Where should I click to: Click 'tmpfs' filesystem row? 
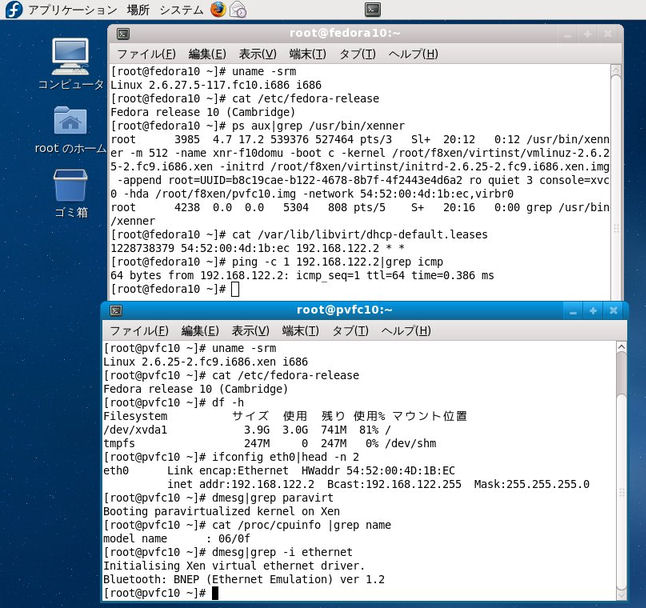tap(269, 443)
